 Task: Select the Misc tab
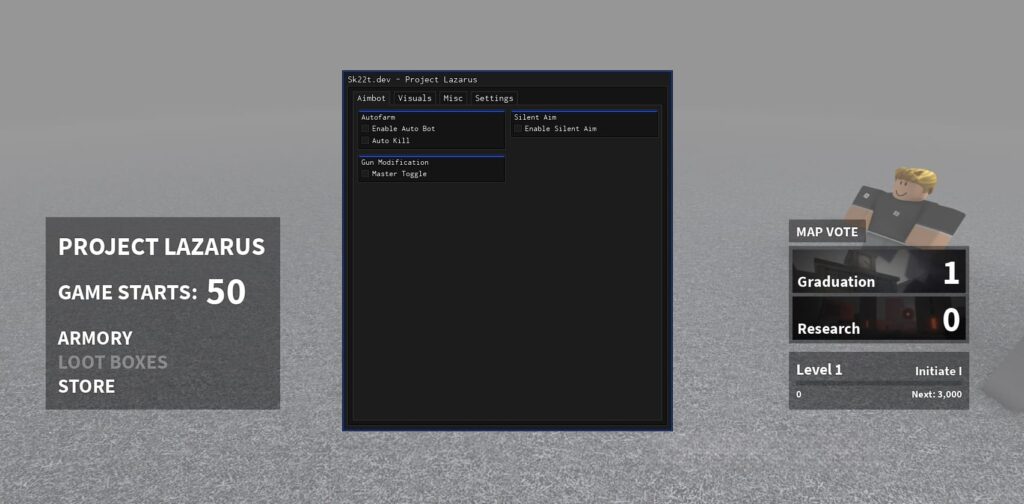453,98
